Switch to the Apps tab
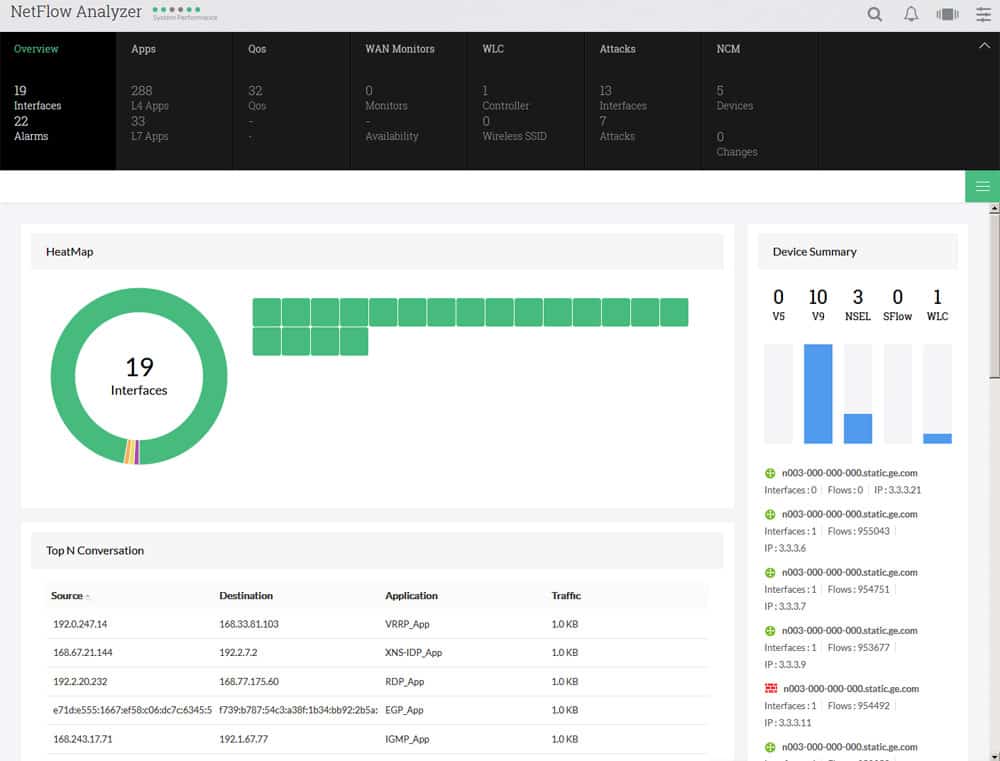Screen dimensions: 1000x761 [x=143, y=49]
